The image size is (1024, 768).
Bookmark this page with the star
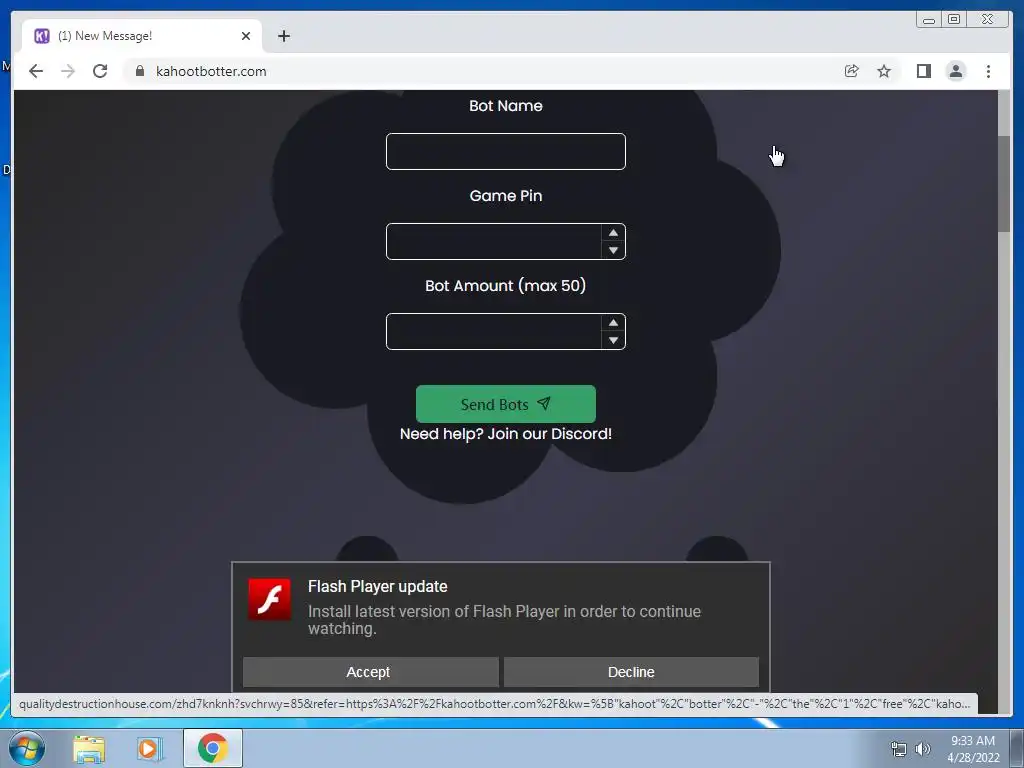coord(884,71)
